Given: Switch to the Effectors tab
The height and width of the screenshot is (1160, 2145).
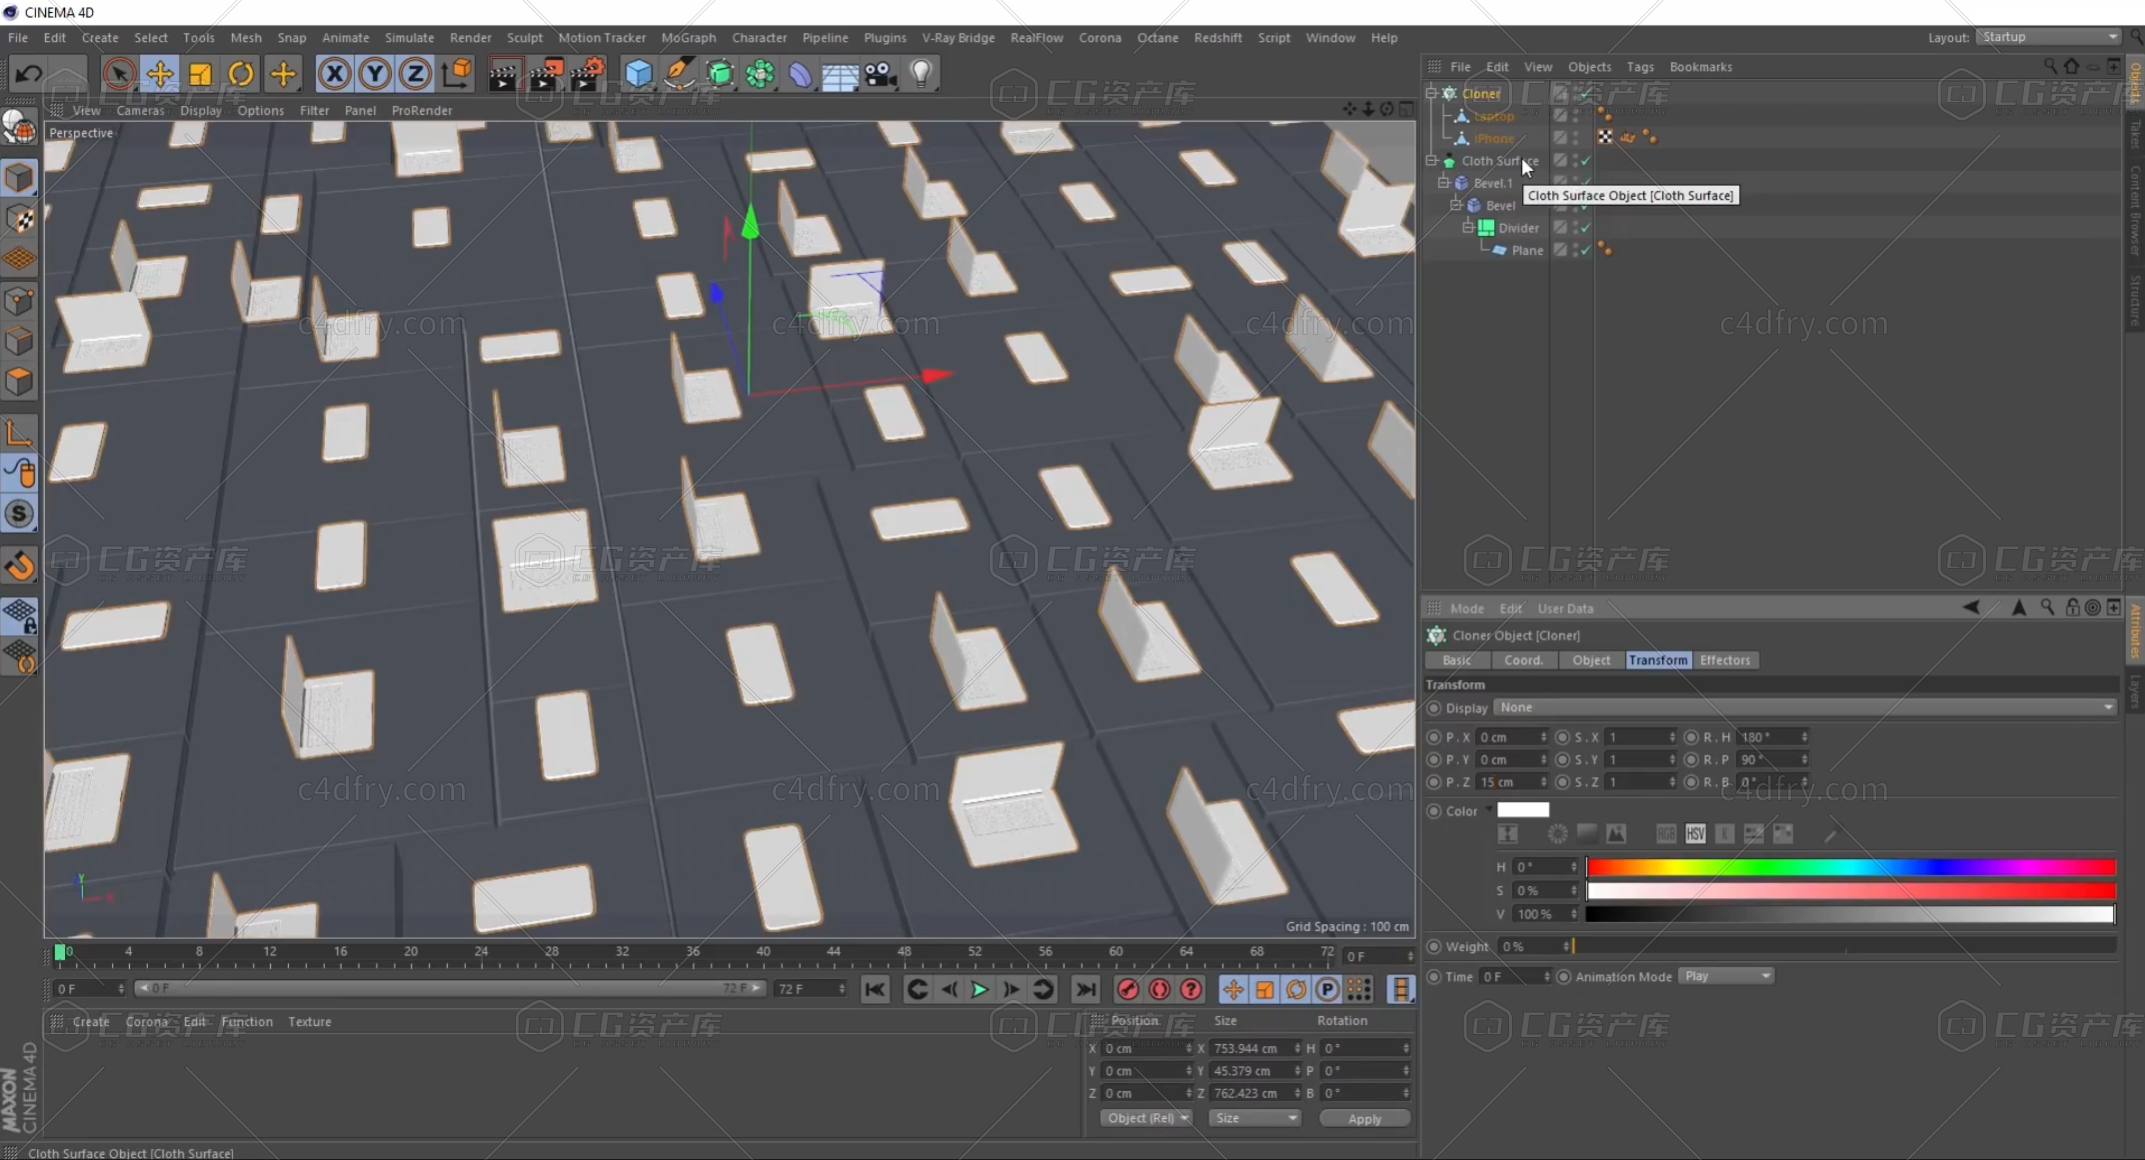Looking at the screenshot, I should point(1725,660).
